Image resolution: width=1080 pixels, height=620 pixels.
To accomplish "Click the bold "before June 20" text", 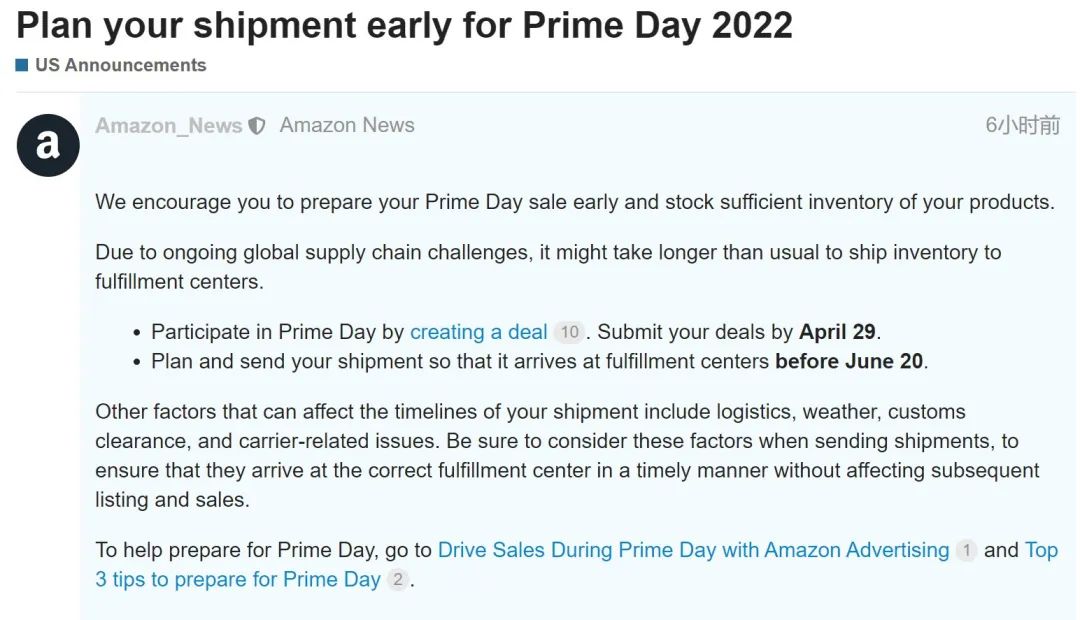I will click(849, 361).
